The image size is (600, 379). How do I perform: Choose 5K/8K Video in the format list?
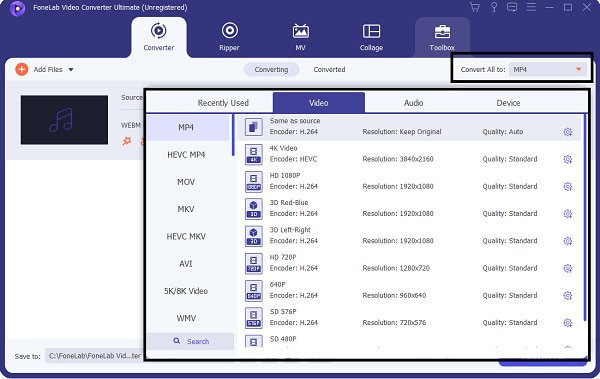tap(186, 291)
